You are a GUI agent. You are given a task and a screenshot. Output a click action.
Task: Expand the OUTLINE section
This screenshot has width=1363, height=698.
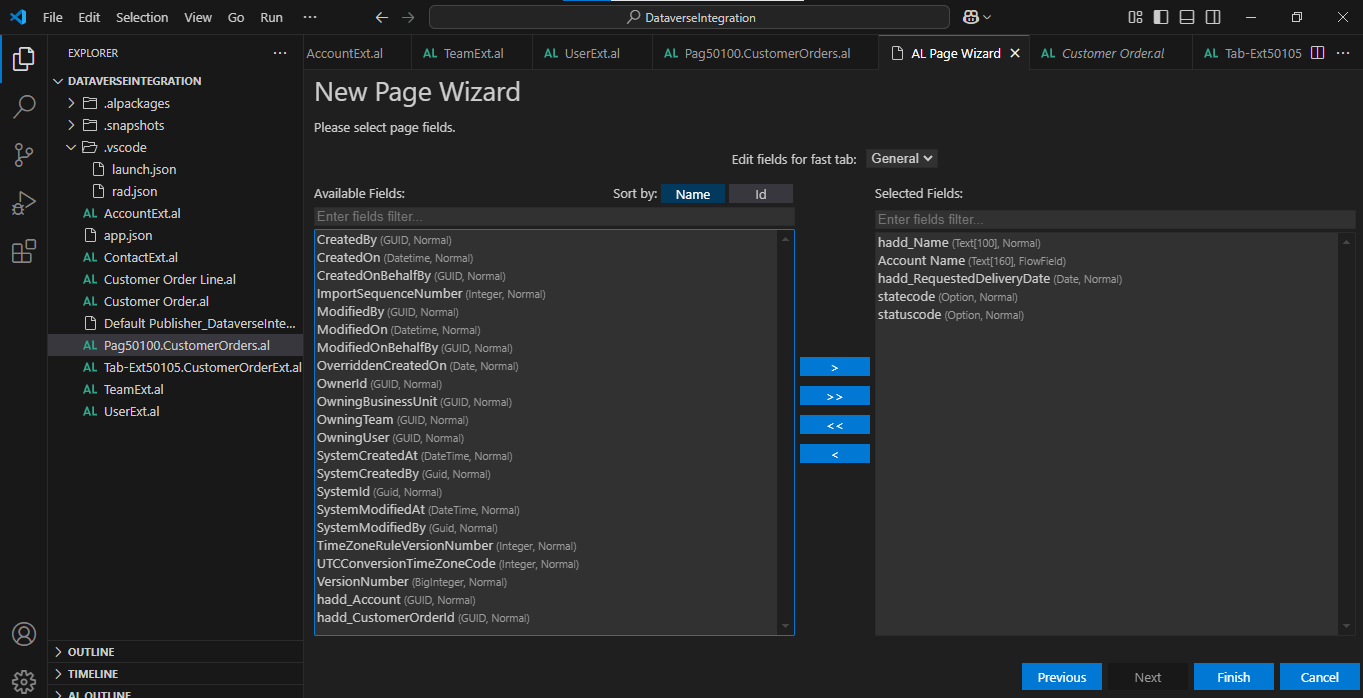point(91,652)
